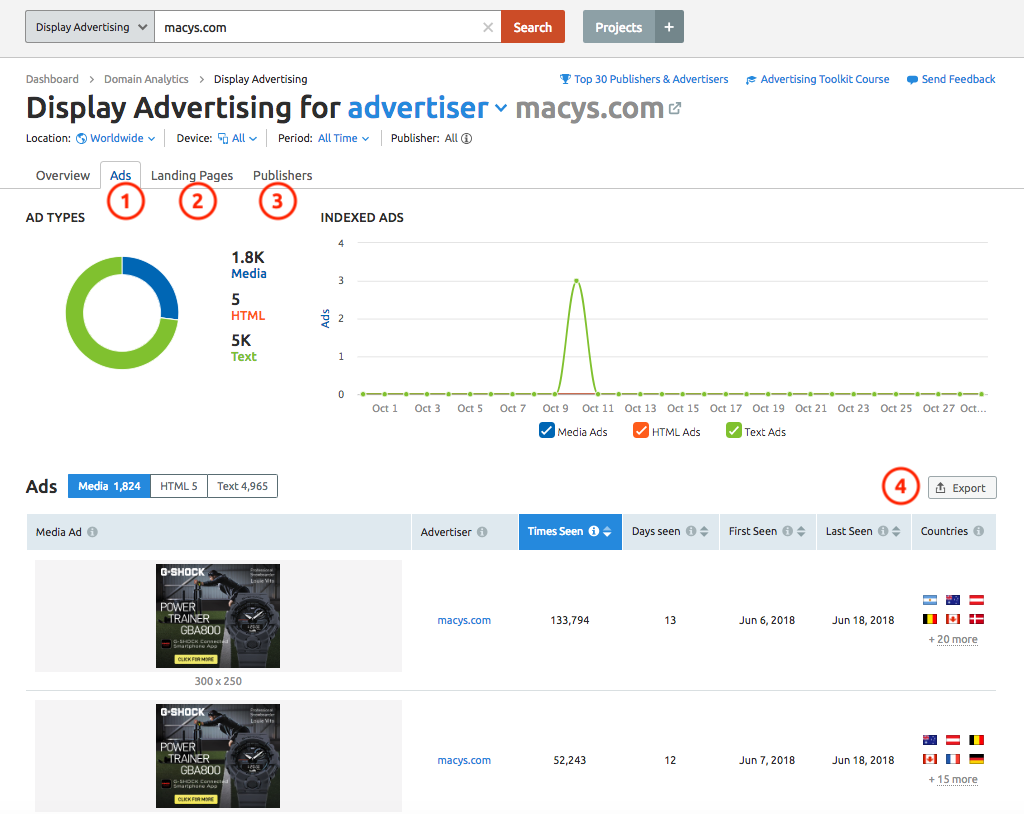Viewport: 1024px width, 814px height.
Task: Switch to the Publishers tab
Action: click(x=283, y=176)
